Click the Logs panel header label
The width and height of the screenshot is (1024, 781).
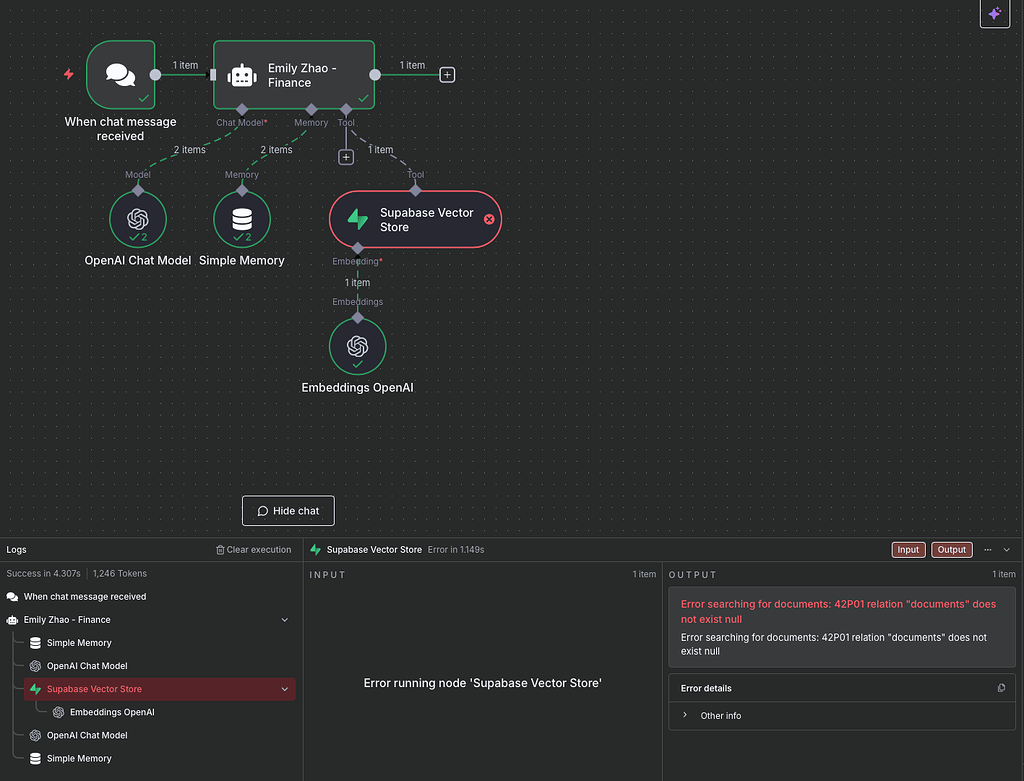16,549
